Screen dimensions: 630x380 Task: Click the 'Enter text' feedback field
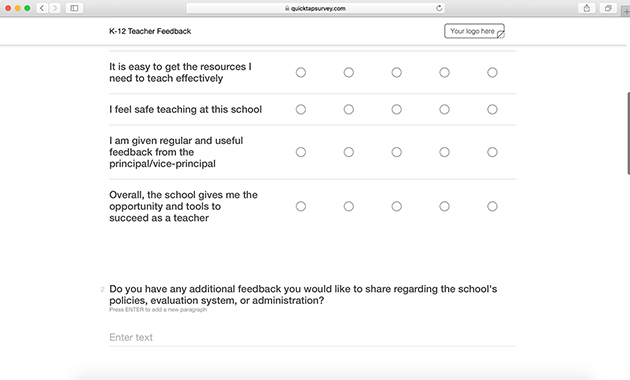click(x=313, y=337)
